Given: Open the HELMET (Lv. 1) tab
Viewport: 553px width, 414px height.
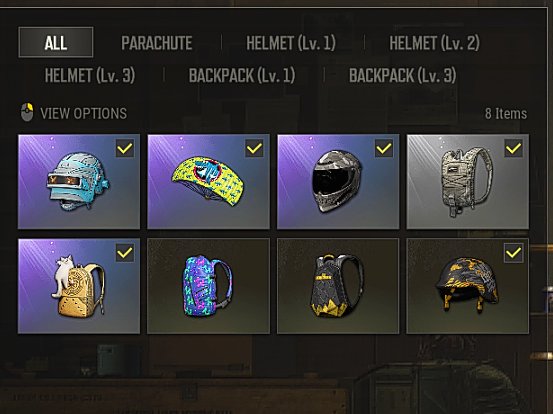Looking at the screenshot, I should pyautogui.click(x=291, y=43).
